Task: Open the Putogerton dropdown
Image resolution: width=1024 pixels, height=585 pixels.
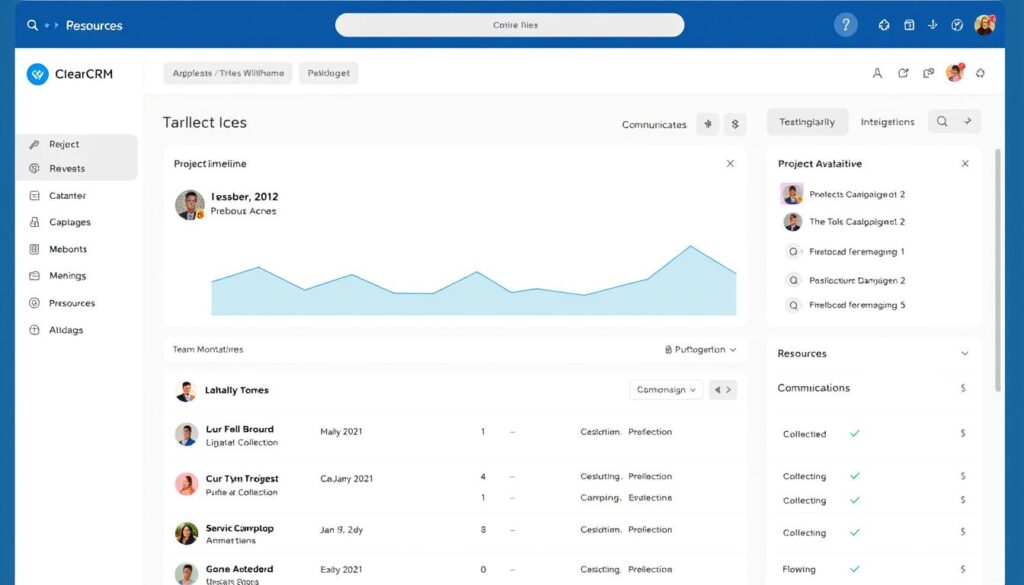Action: point(700,349)
